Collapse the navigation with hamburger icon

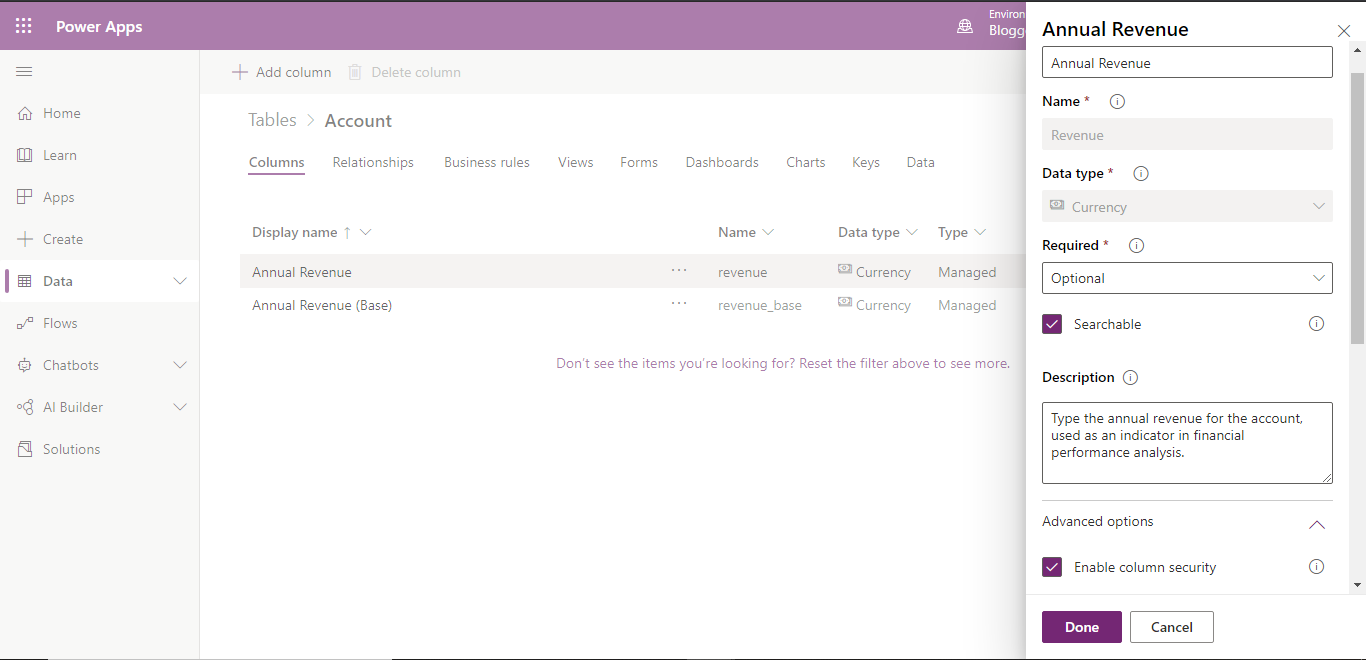coord(24,71)
